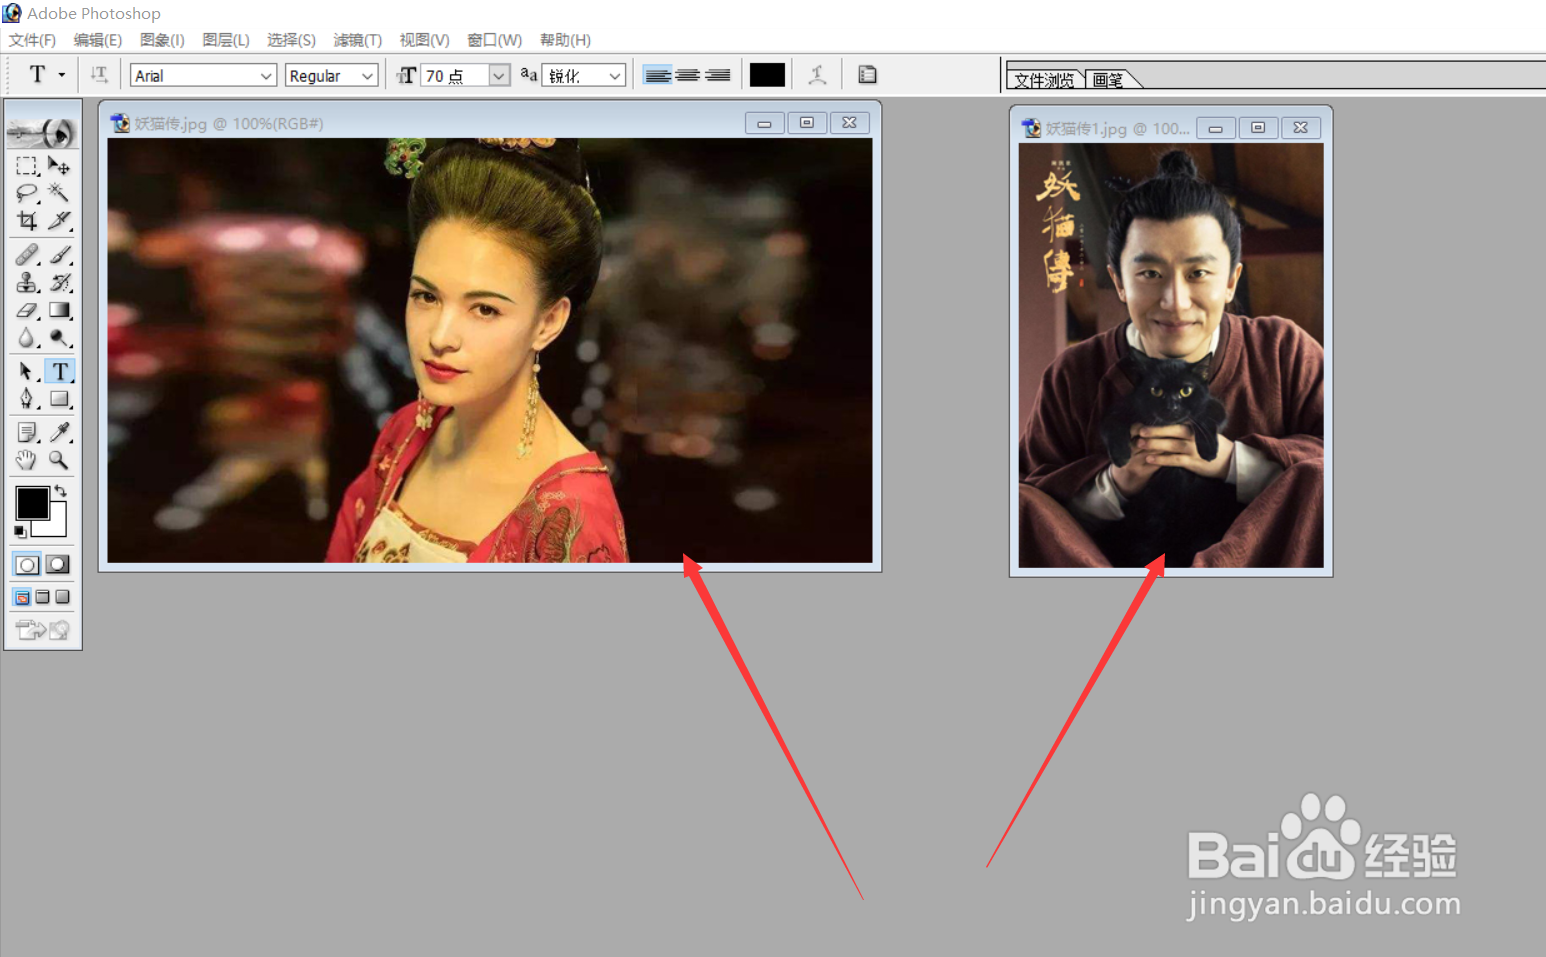Image resolution: width=1546 pixels, height=957 pixels.
Task: Select the Hand tool
Action: point(27,460)
